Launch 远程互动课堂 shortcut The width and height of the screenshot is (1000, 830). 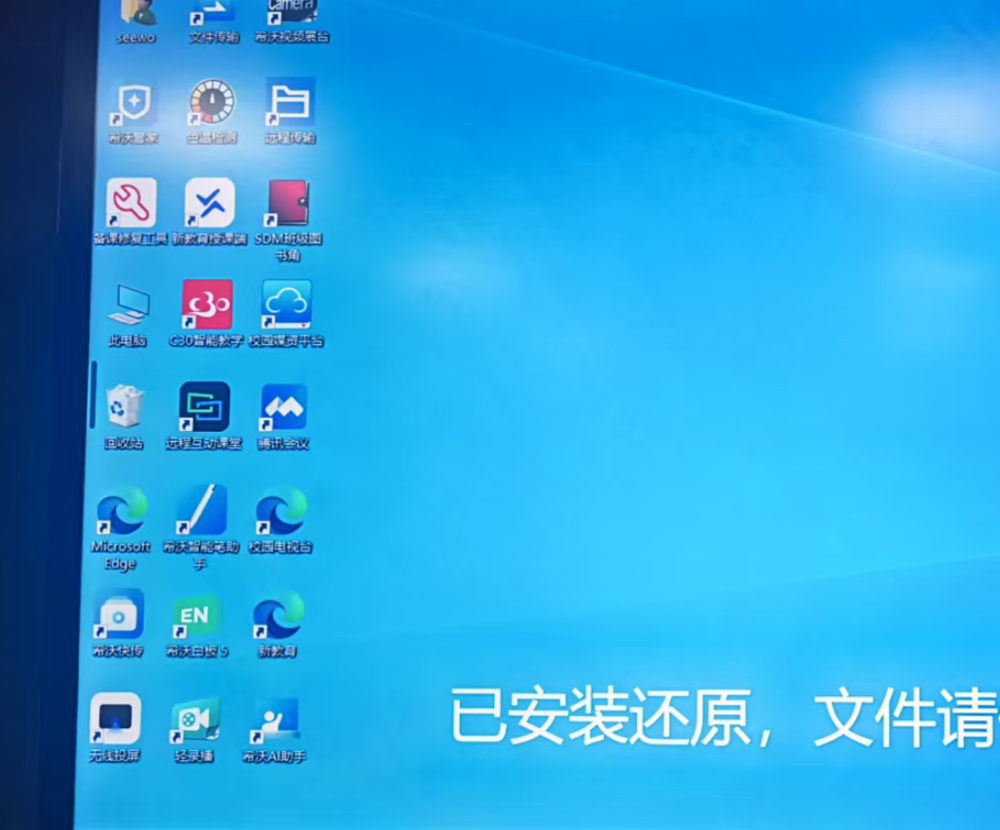tap(205, 407)
